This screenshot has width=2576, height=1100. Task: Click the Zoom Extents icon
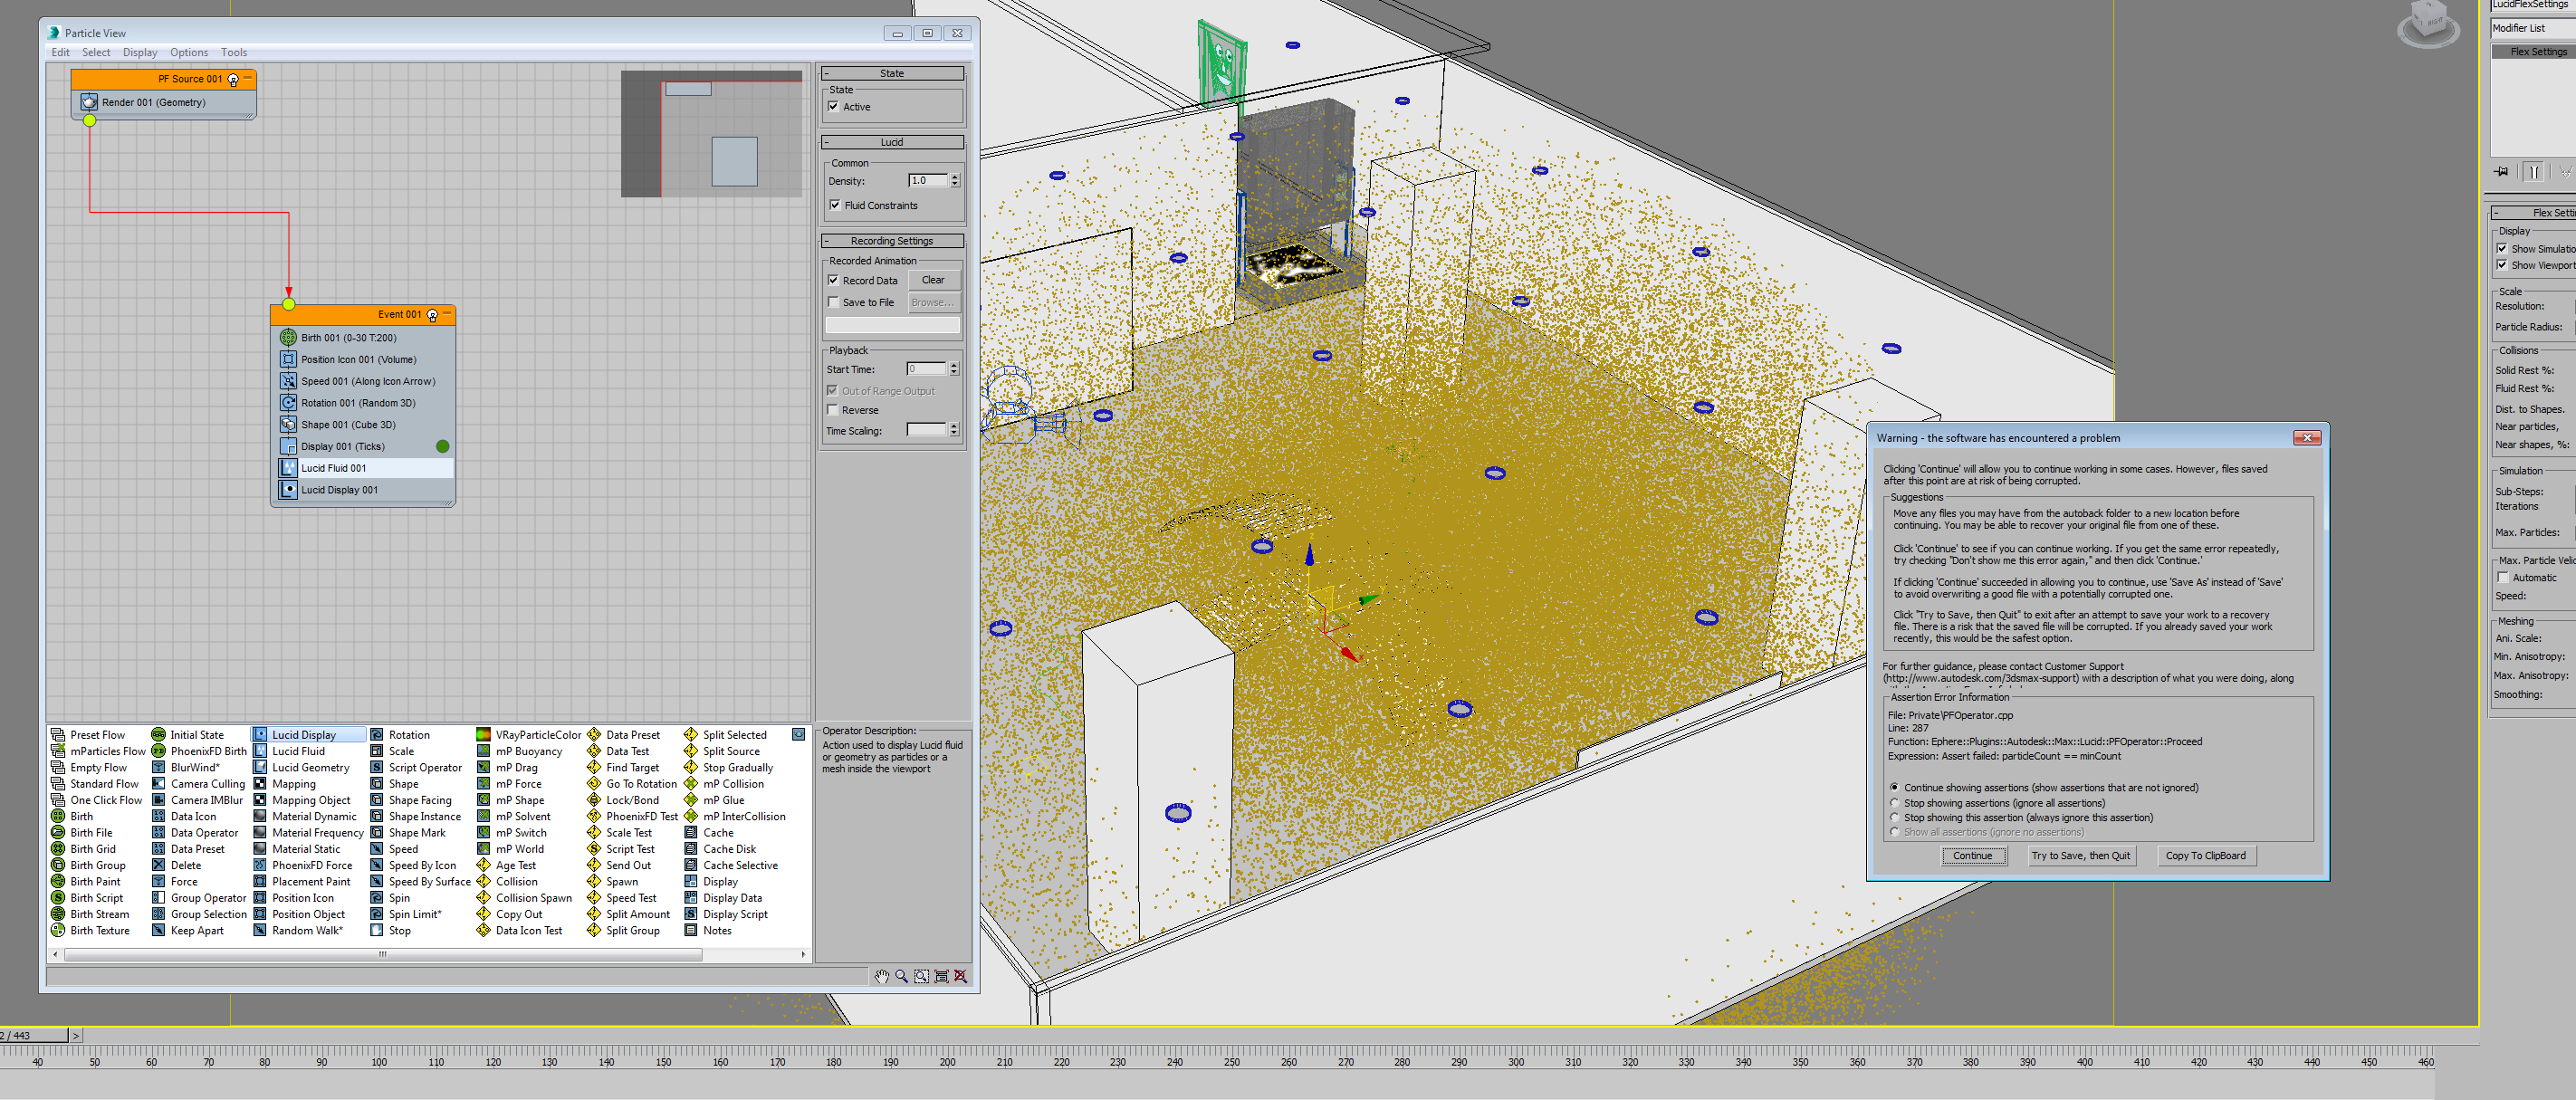pyautogui.click(x=941, y=976)
